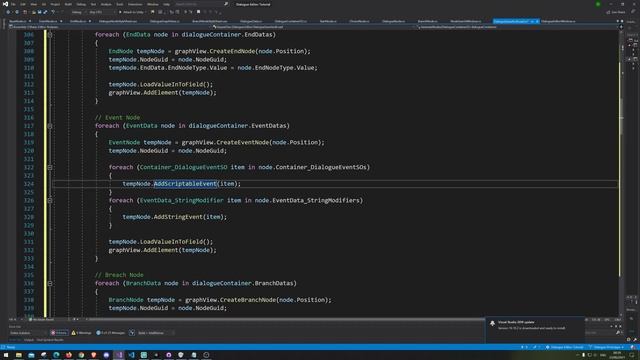
Task: Click the Navigate Forward toolbar icon
Action: pyautogui.click(x=17, y=12)
